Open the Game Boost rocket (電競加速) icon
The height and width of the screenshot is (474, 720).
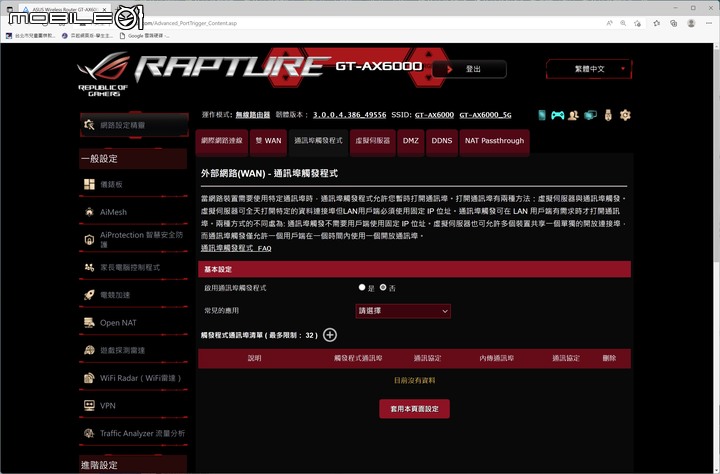pyautogui.click(x=89, y=295)
